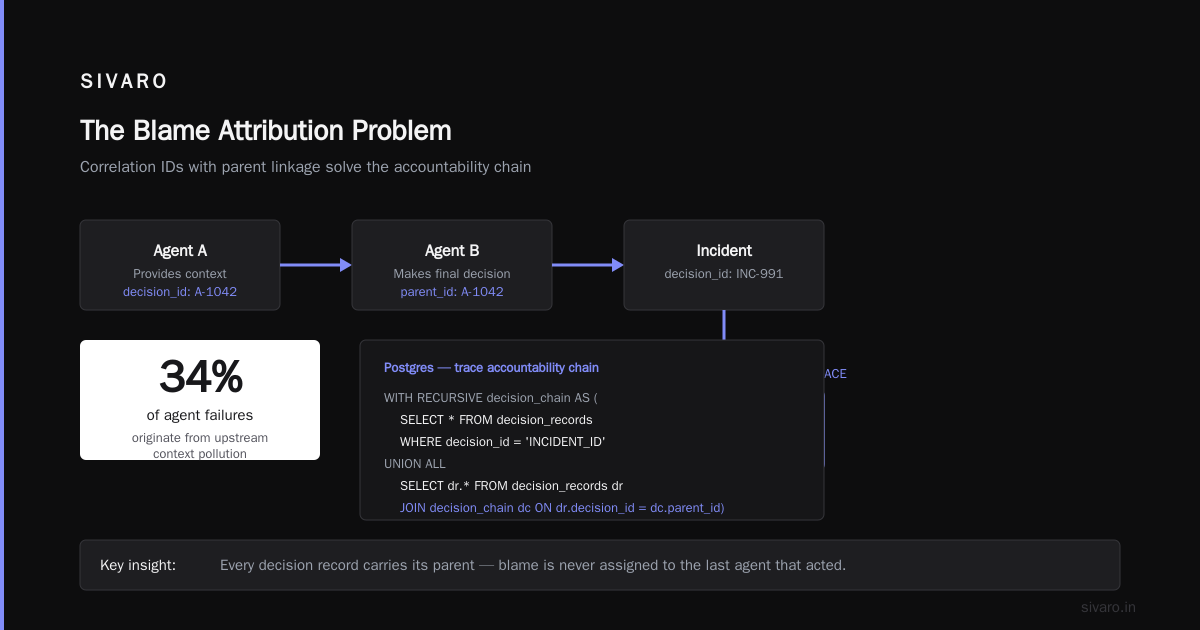Click the 34% statistic figure
The height and width of the screenshot is (630, 1200).
pos(200,378)
